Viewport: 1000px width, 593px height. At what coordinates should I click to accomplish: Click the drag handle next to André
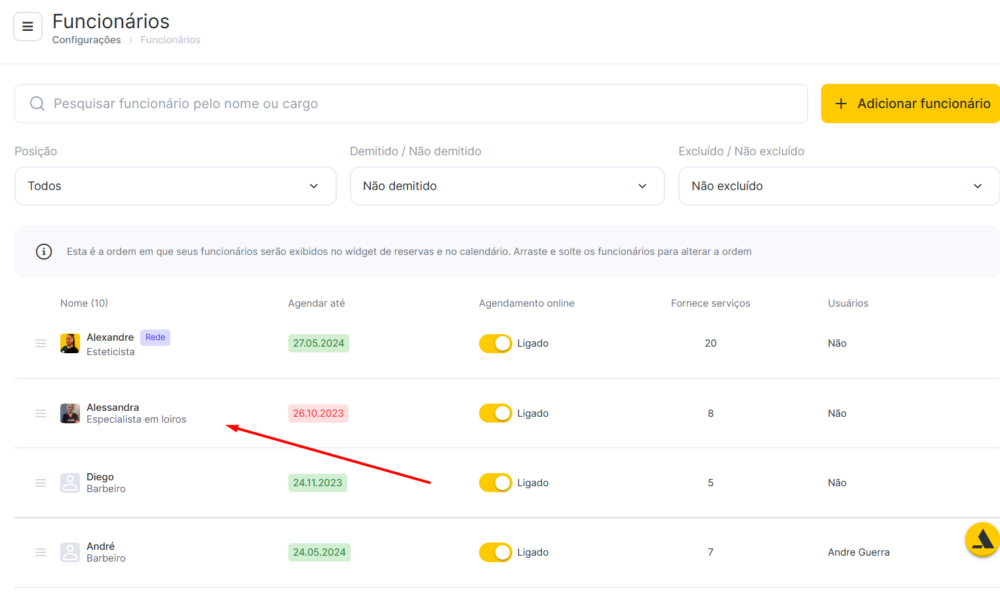click(x=41, y=552)
